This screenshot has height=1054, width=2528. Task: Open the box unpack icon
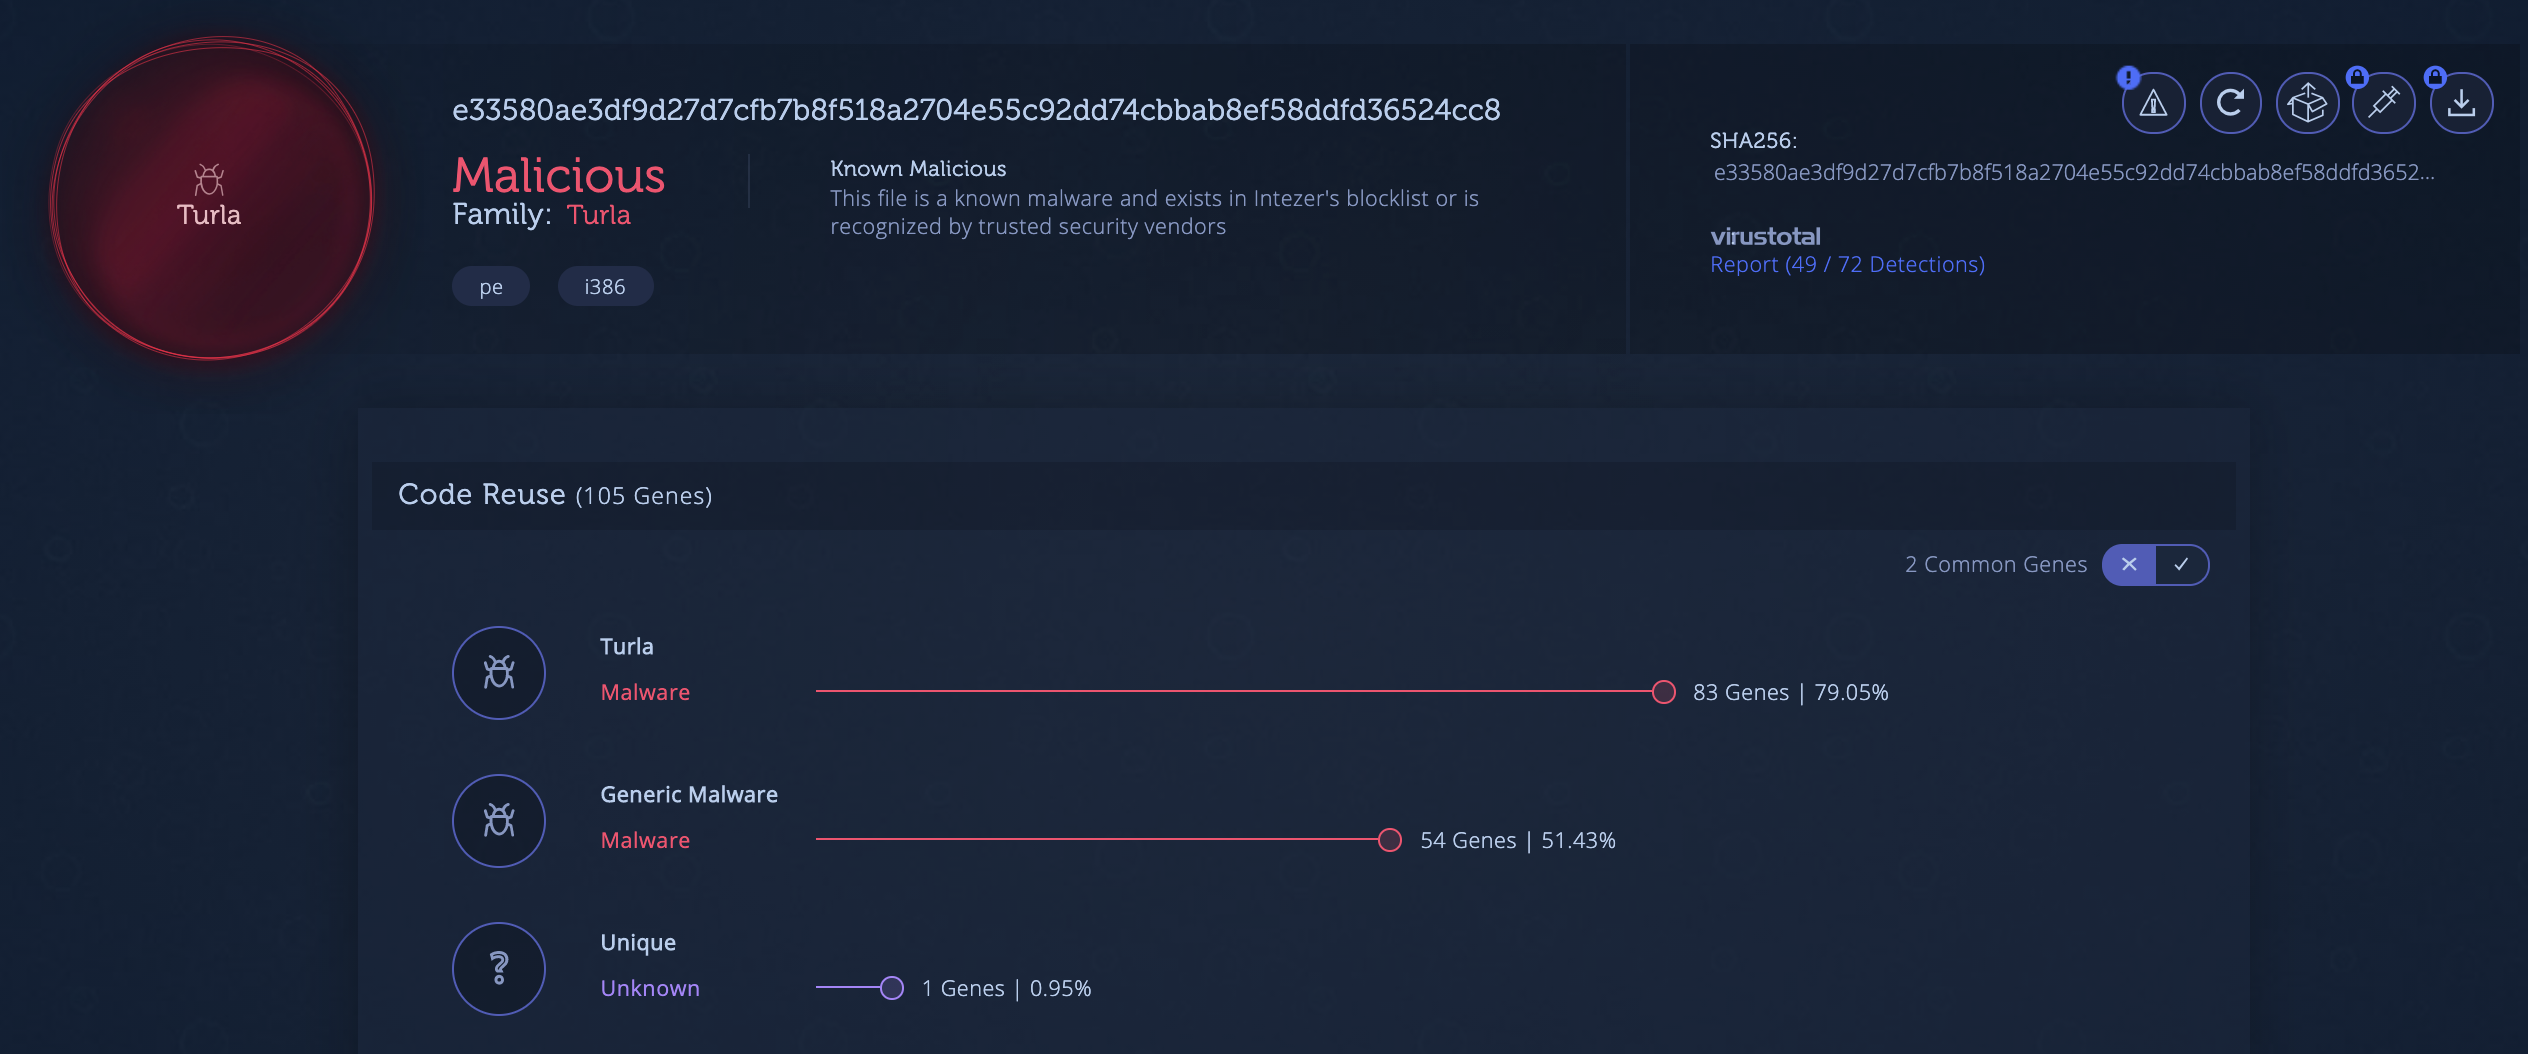point(2307,103)
